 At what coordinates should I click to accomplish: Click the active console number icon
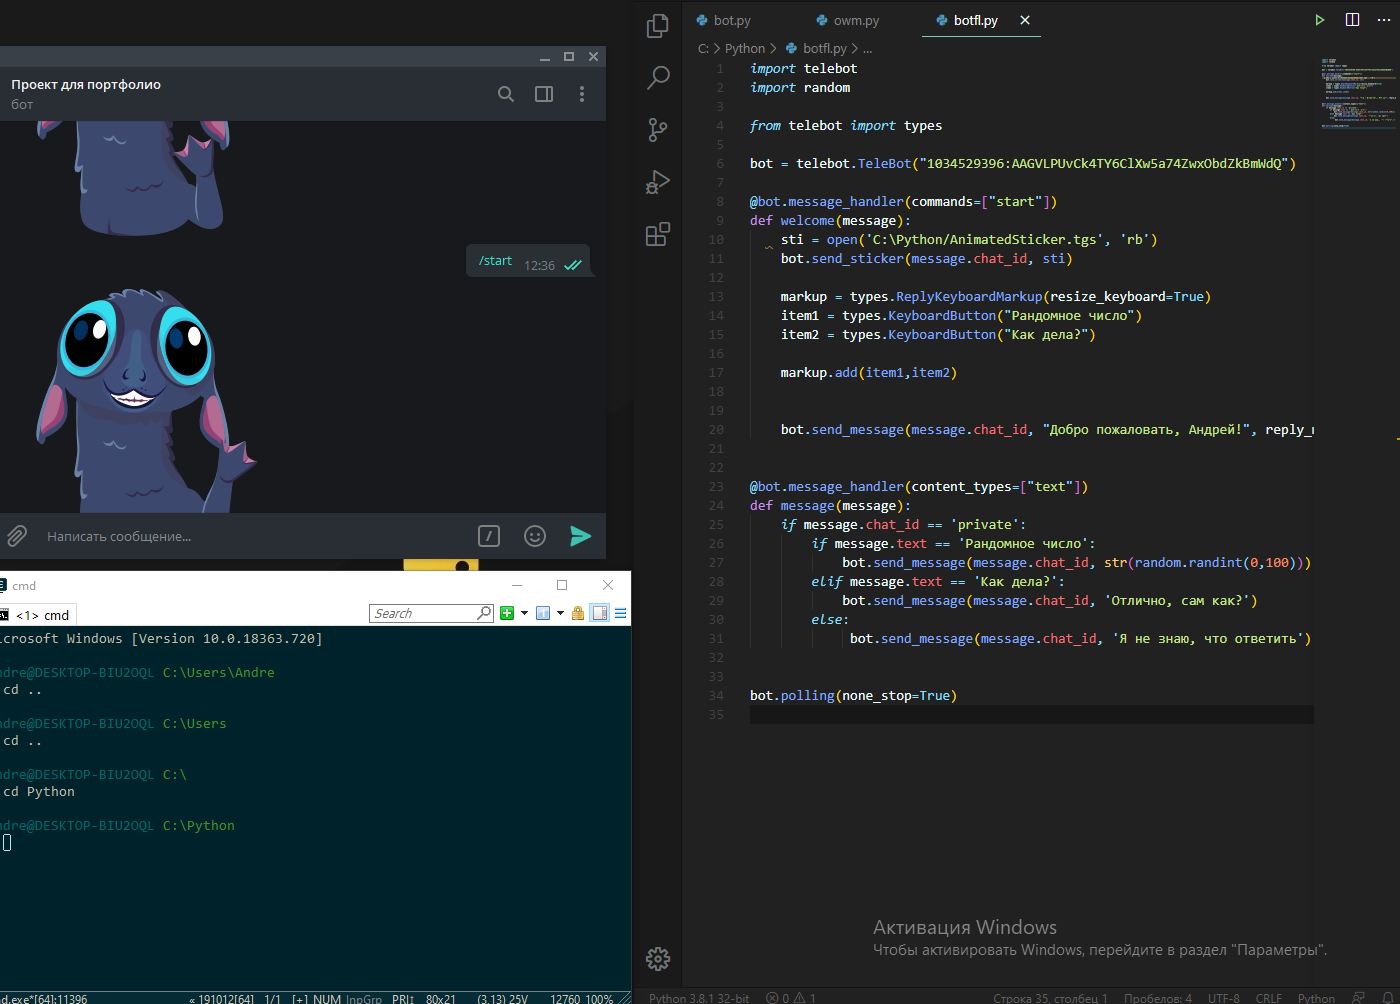tap(543, 613)
